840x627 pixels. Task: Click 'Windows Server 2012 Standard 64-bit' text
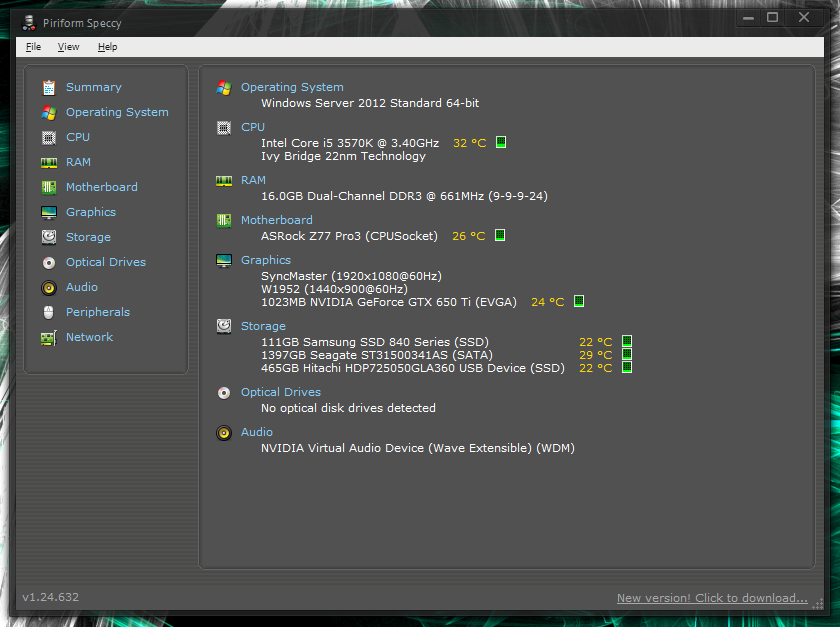pos(370,103)
